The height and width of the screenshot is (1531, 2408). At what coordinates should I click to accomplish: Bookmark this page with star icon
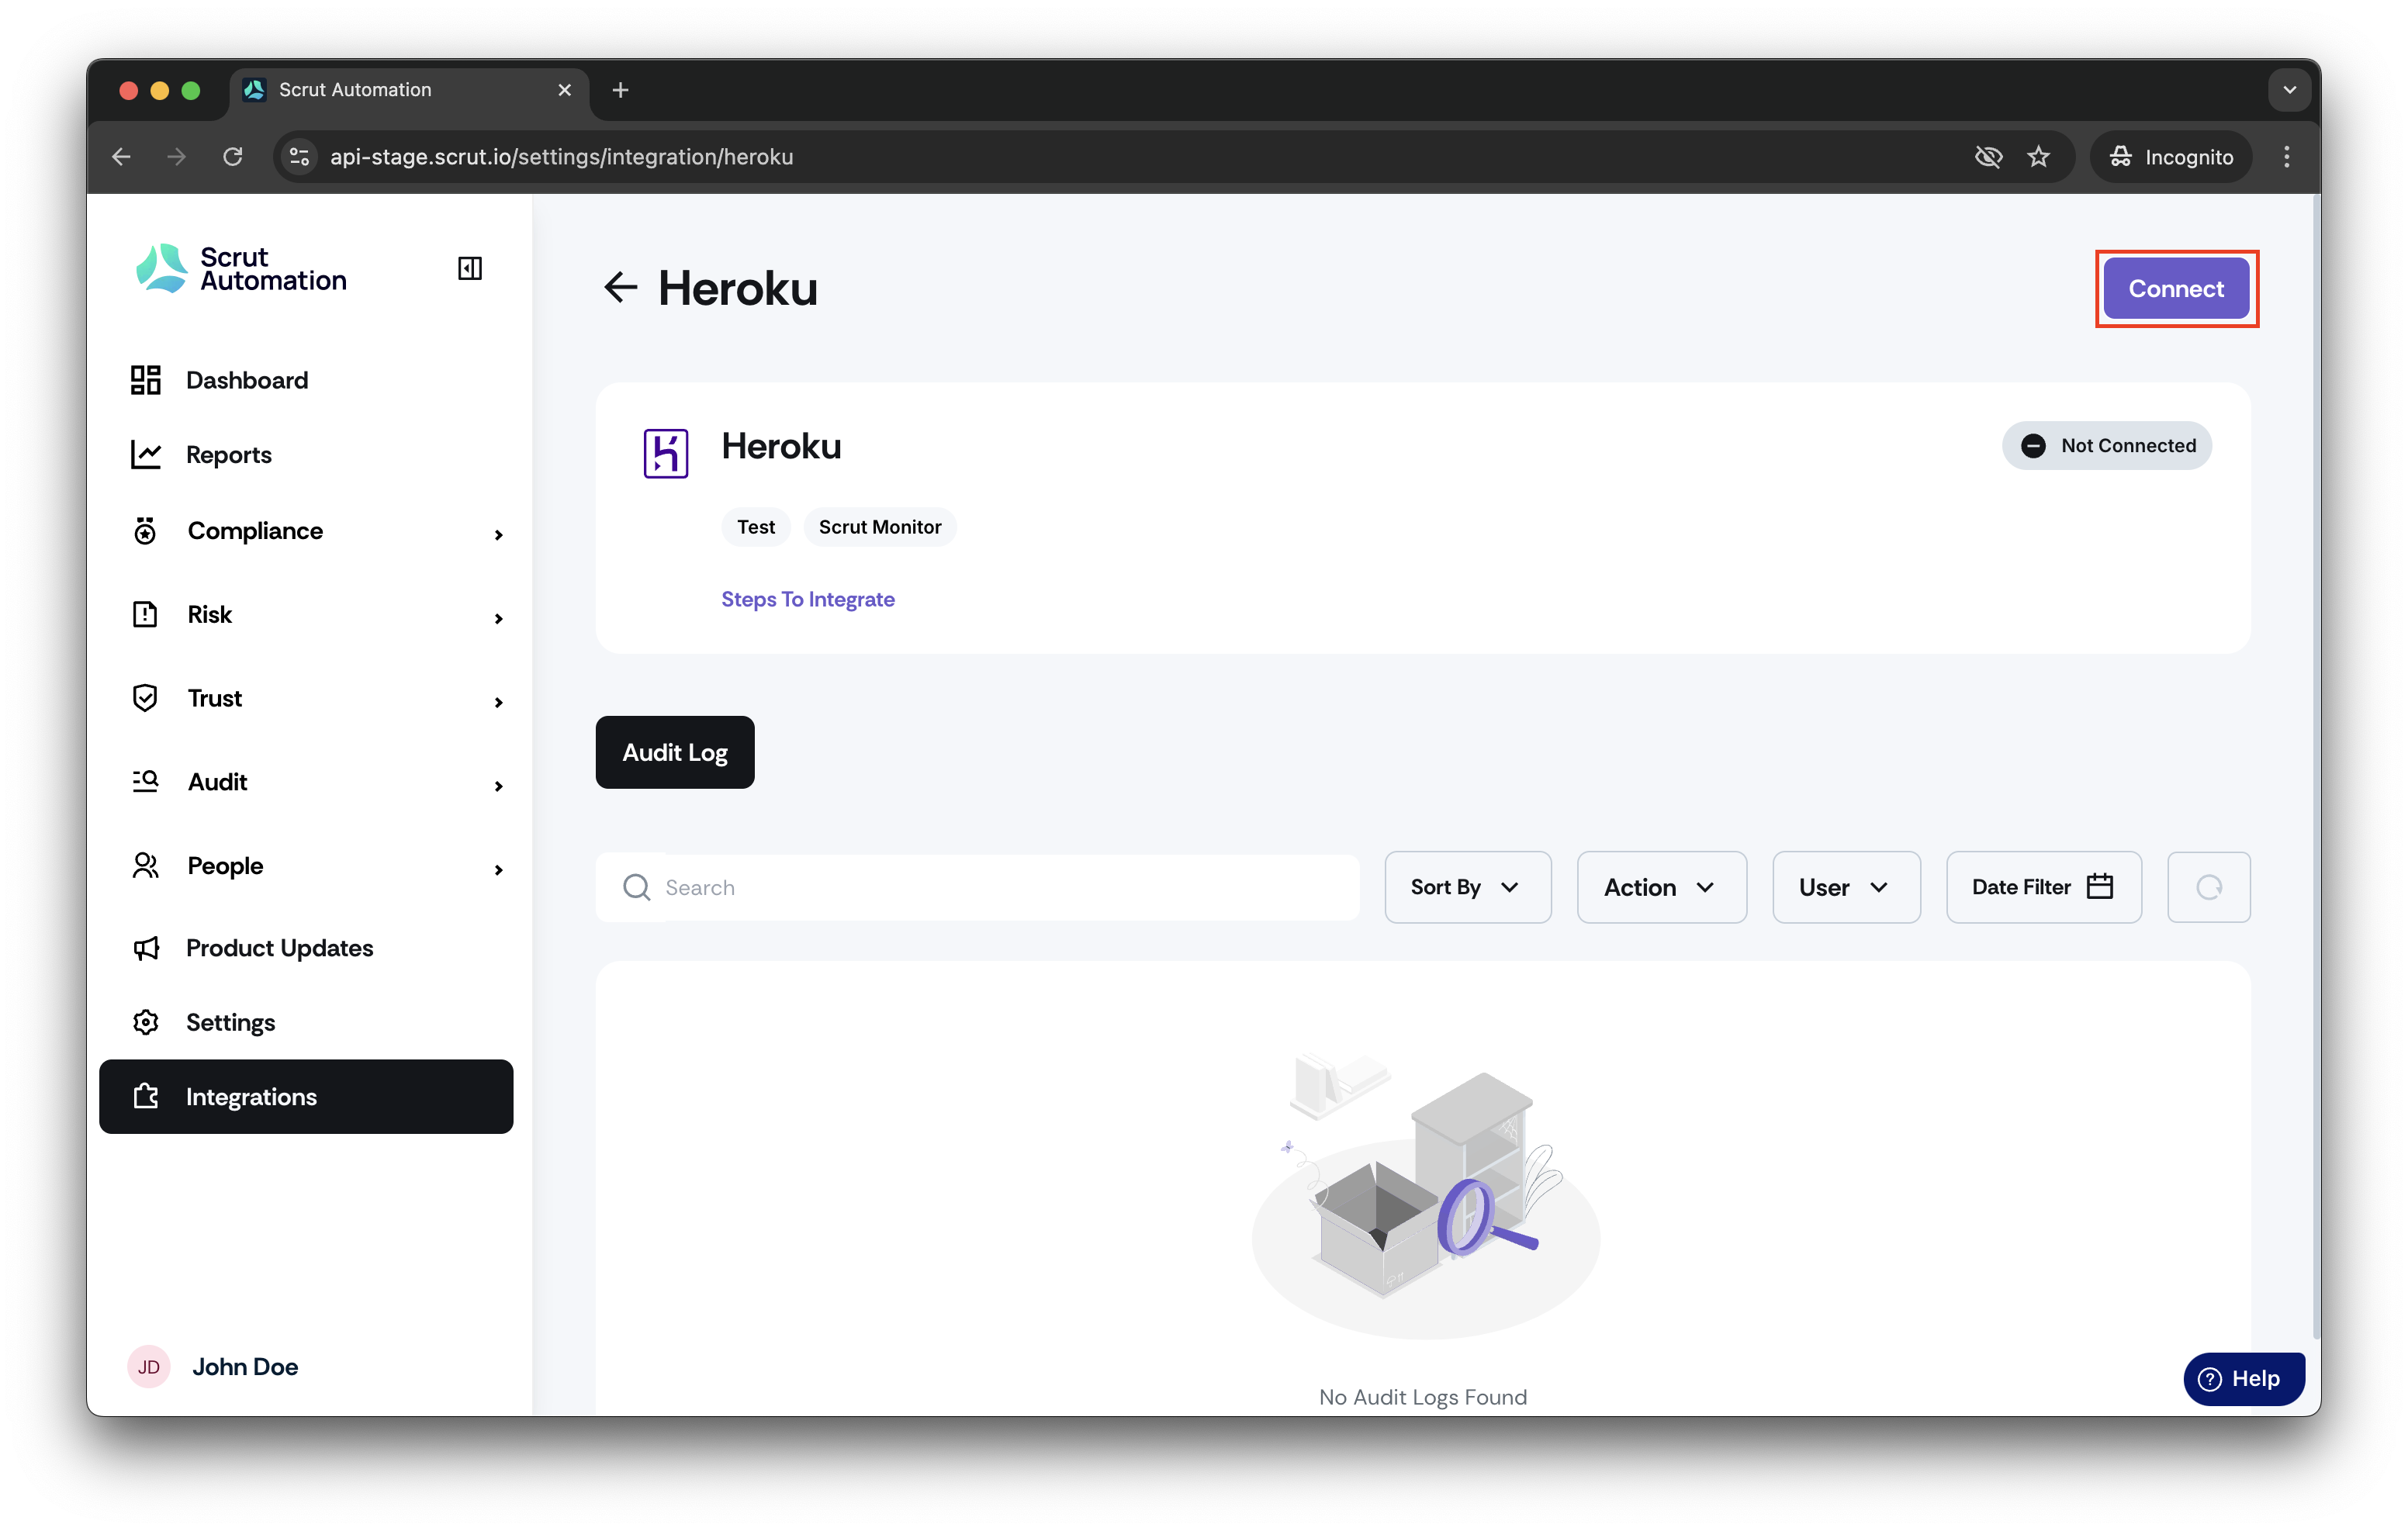coord(2038,157)
